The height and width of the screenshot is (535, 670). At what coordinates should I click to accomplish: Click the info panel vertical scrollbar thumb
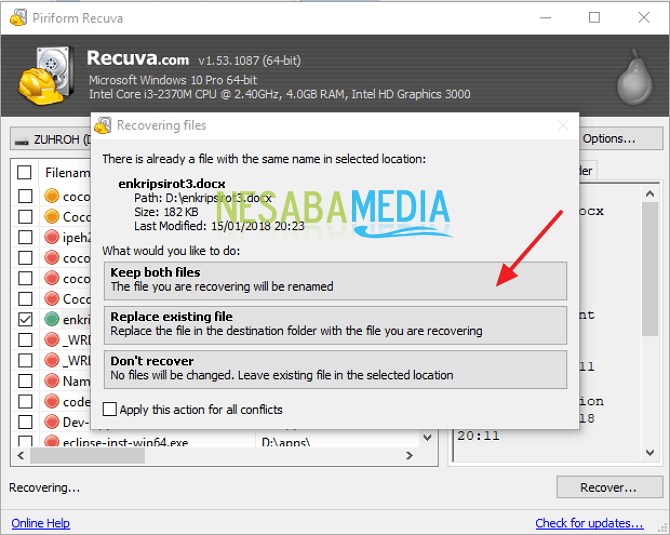(x=650, y=269)
